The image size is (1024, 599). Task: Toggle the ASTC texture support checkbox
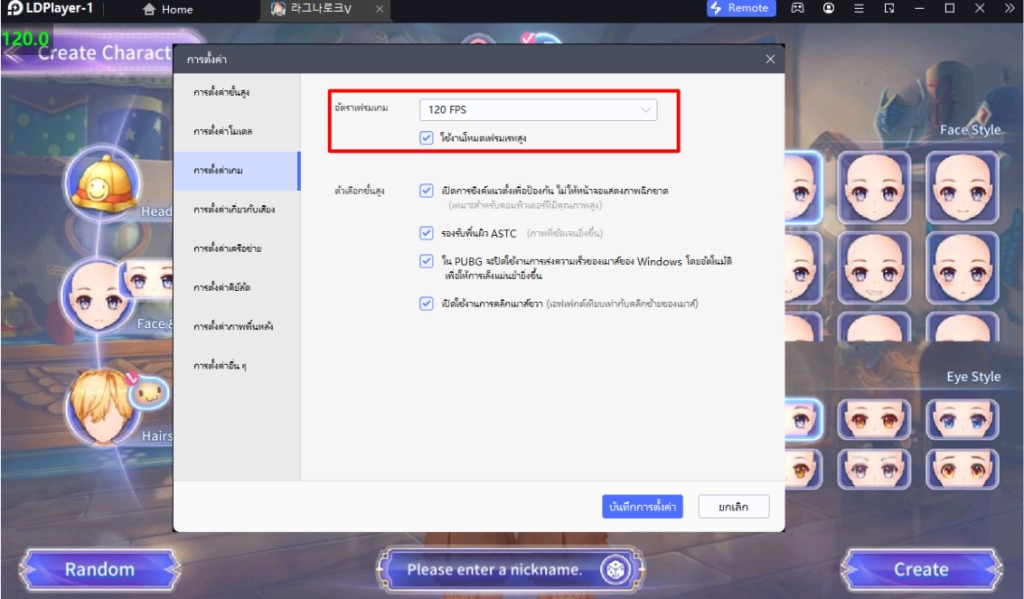click(x=426, y=233)
